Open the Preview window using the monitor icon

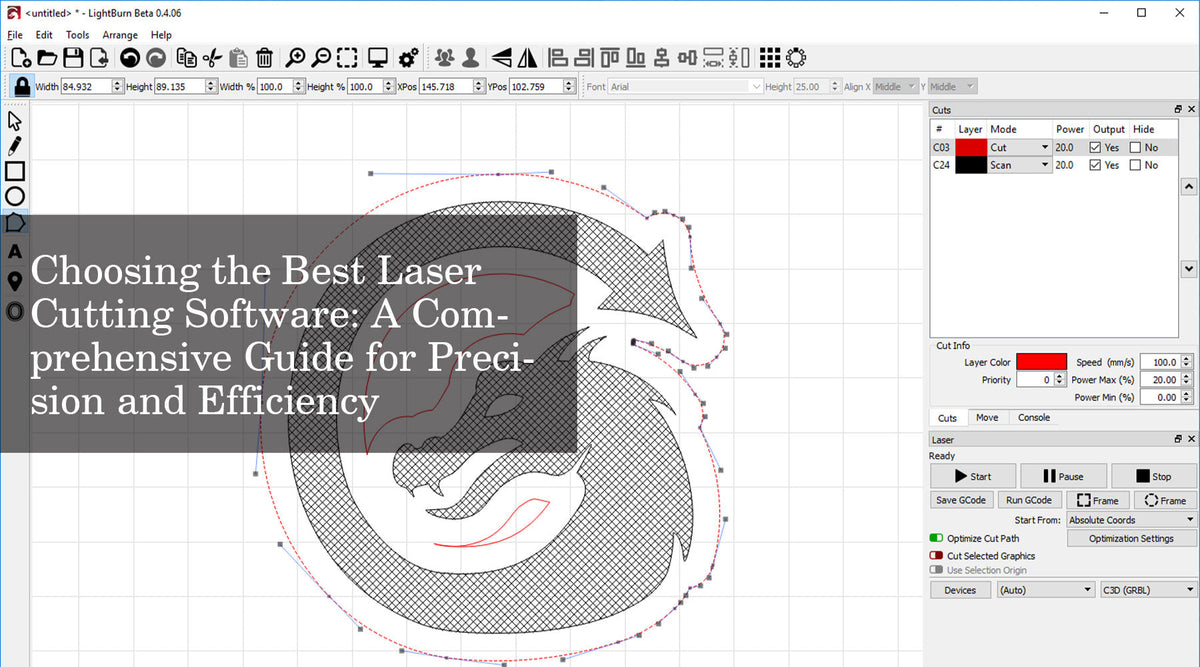tap(378, 57)
